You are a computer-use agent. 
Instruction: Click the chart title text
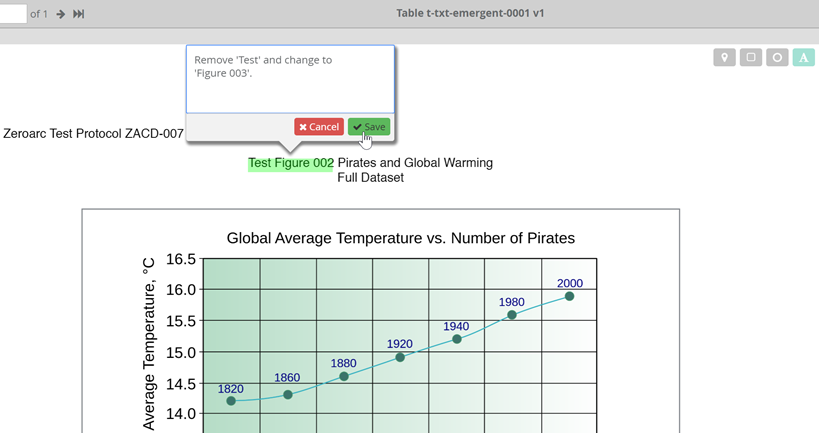click(400, 238)
